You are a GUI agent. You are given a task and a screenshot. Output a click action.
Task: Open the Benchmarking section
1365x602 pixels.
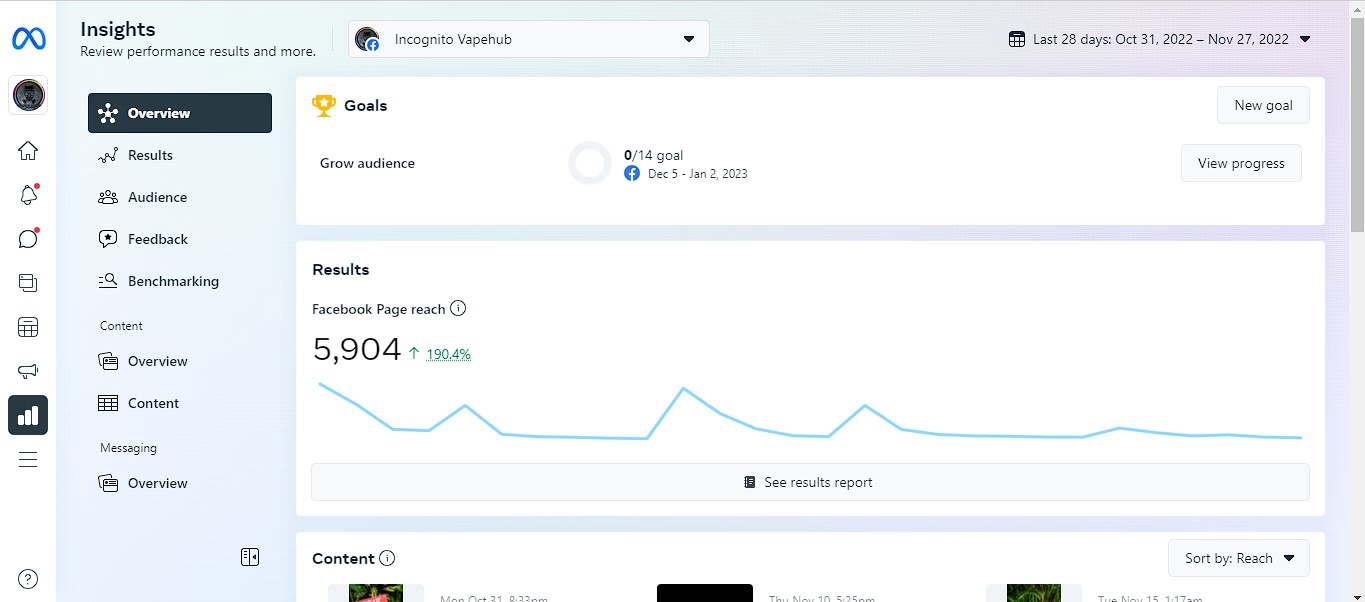point(180,281)
